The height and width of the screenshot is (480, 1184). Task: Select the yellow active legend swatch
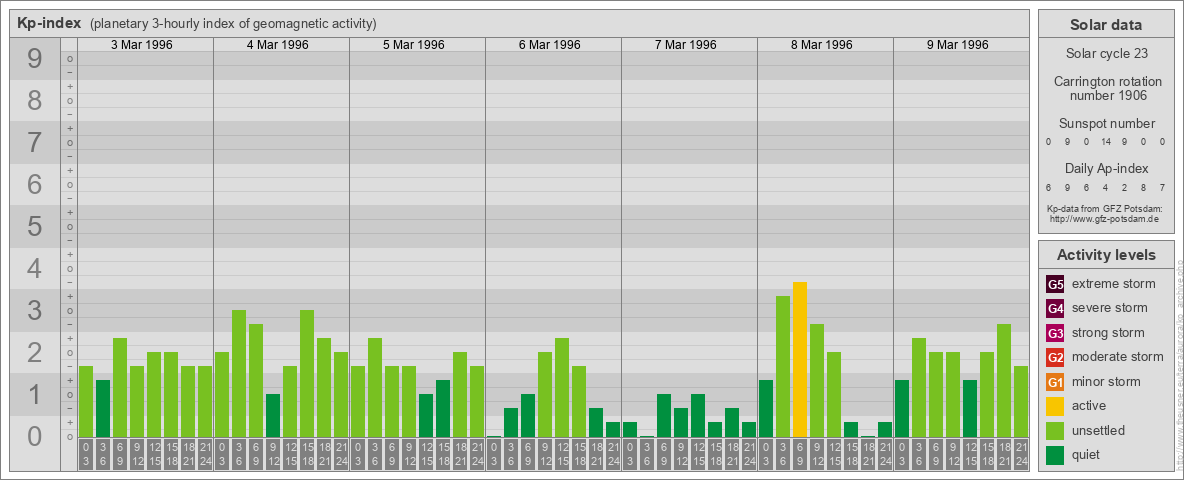(1055, 406)
